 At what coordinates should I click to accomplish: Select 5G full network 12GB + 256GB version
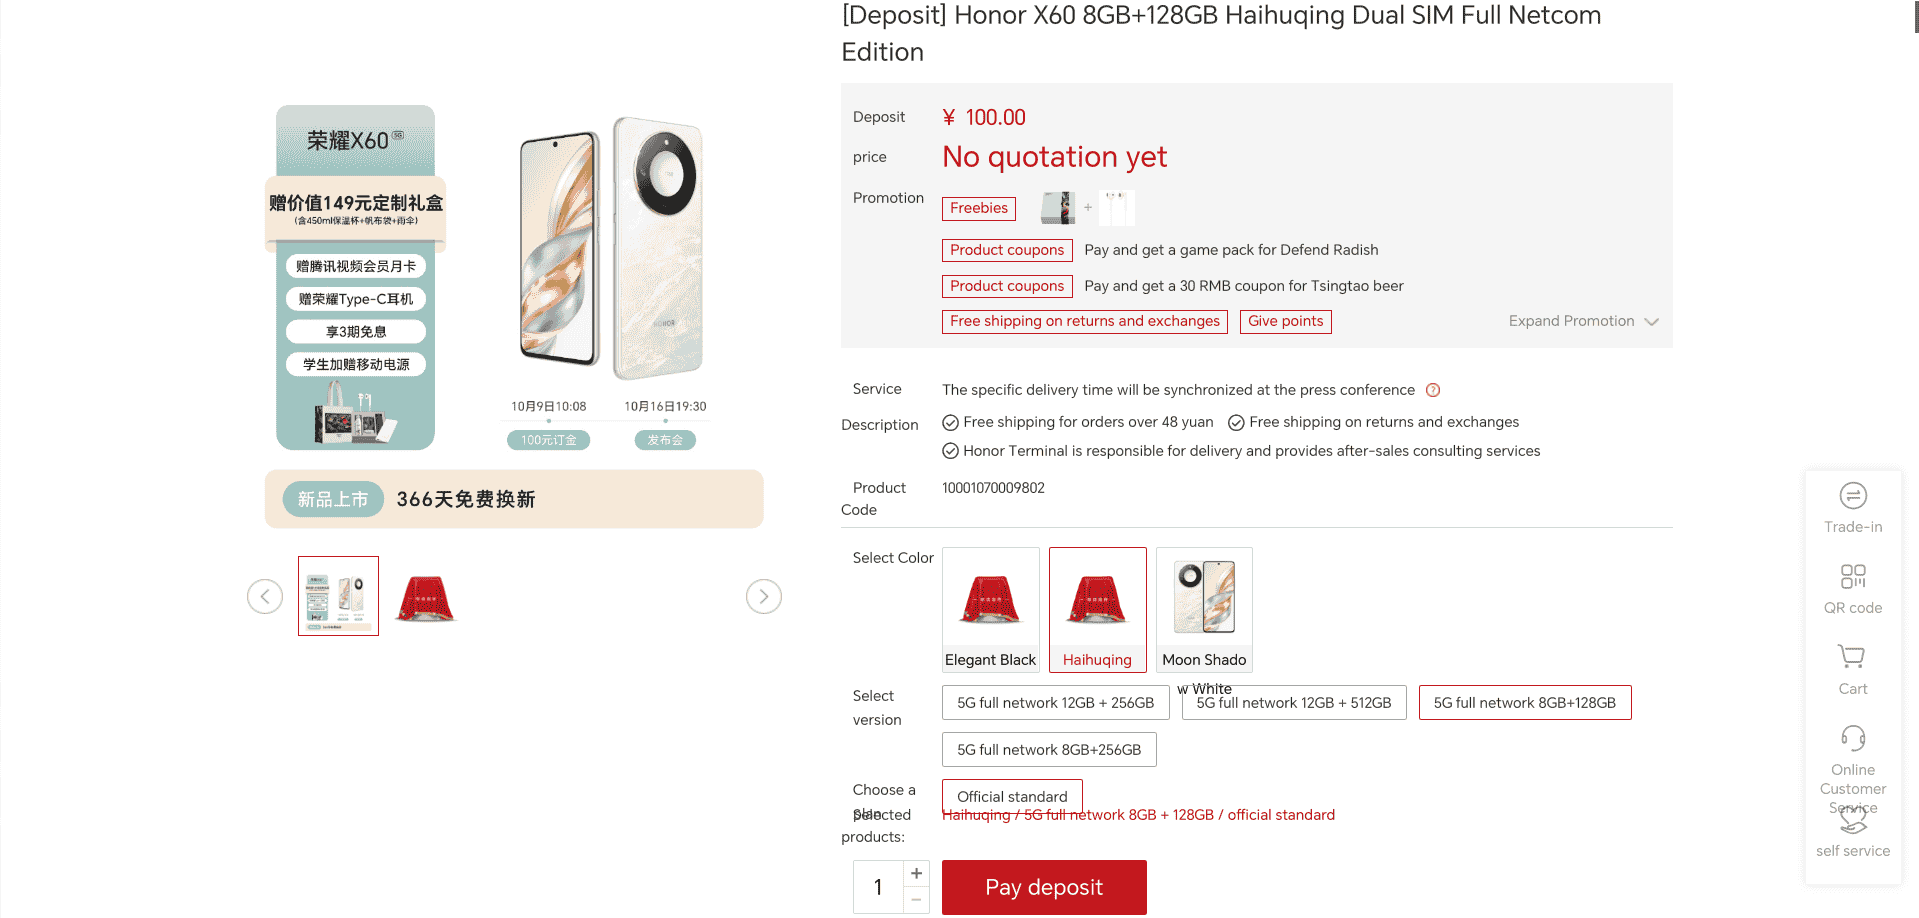1055,703
